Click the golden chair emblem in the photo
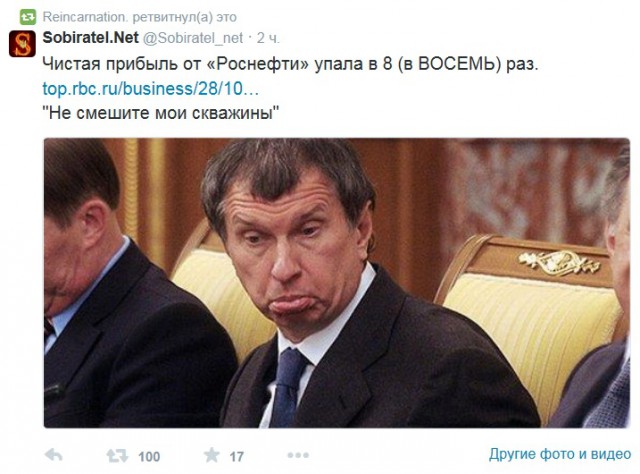 click(559, 261)
